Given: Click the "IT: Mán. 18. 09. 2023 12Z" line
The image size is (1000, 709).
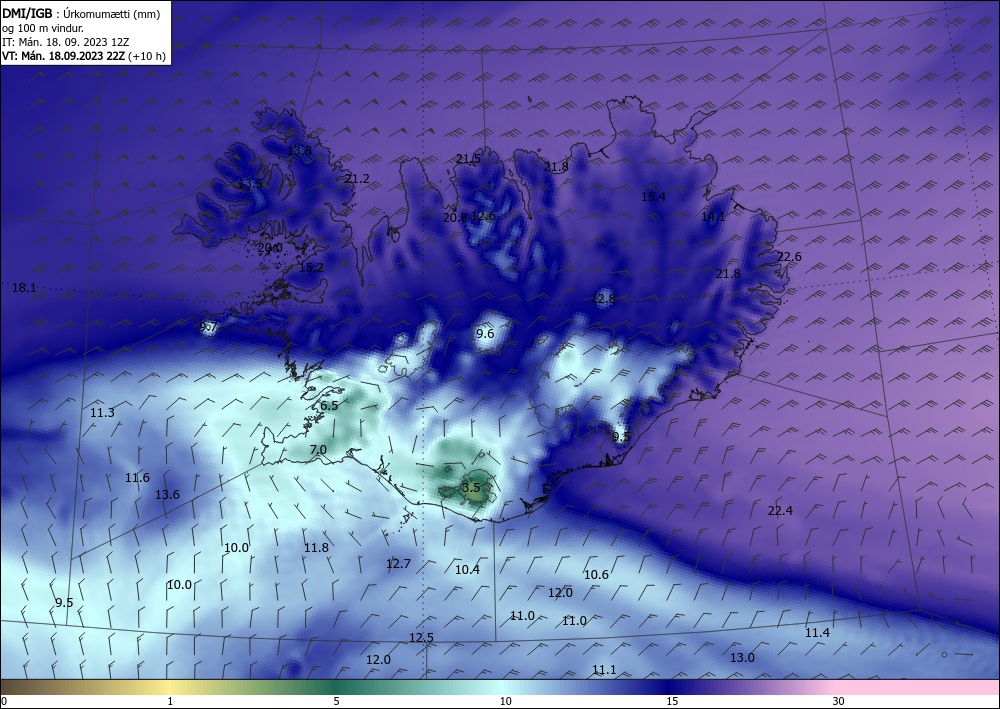Looking at the screenshot, I should tap(66, 42).
